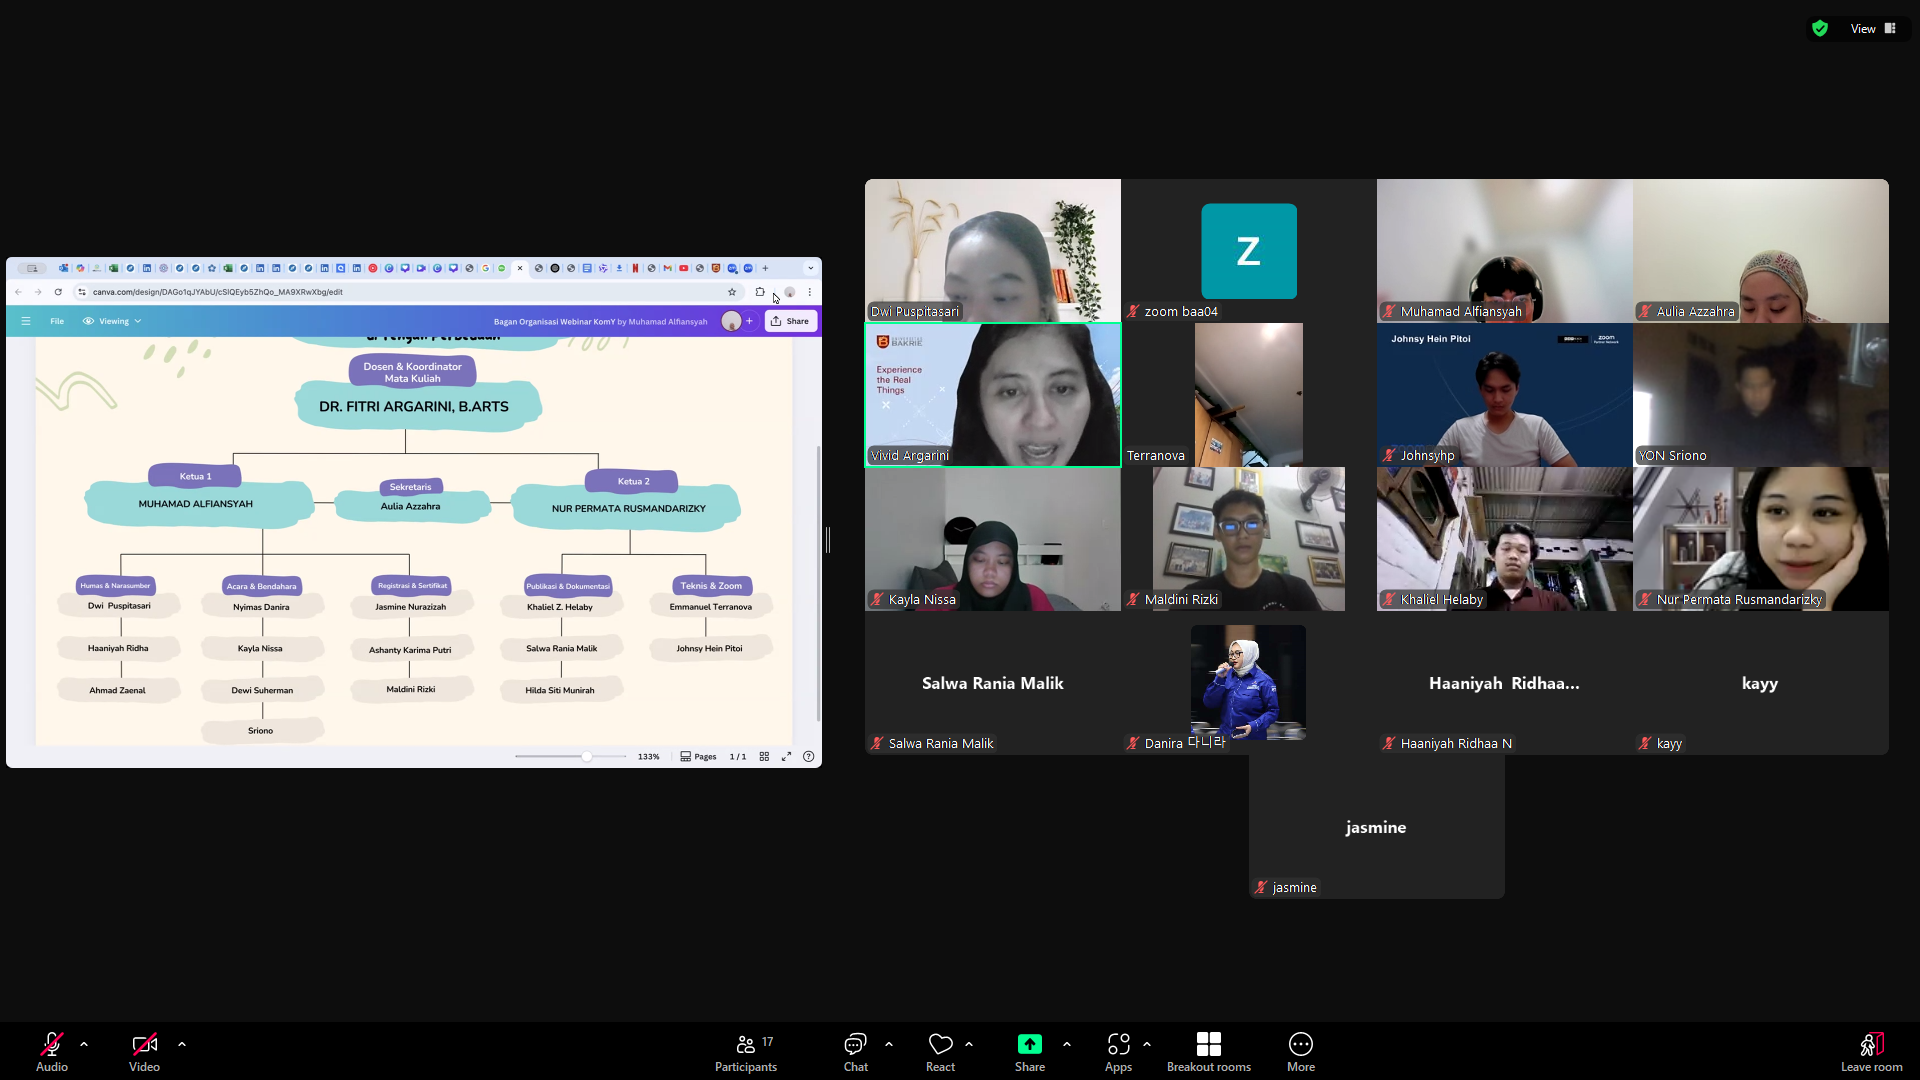Click the 133% zoom level
The width and height of the screenshot is (1920, 1080).
649,757
